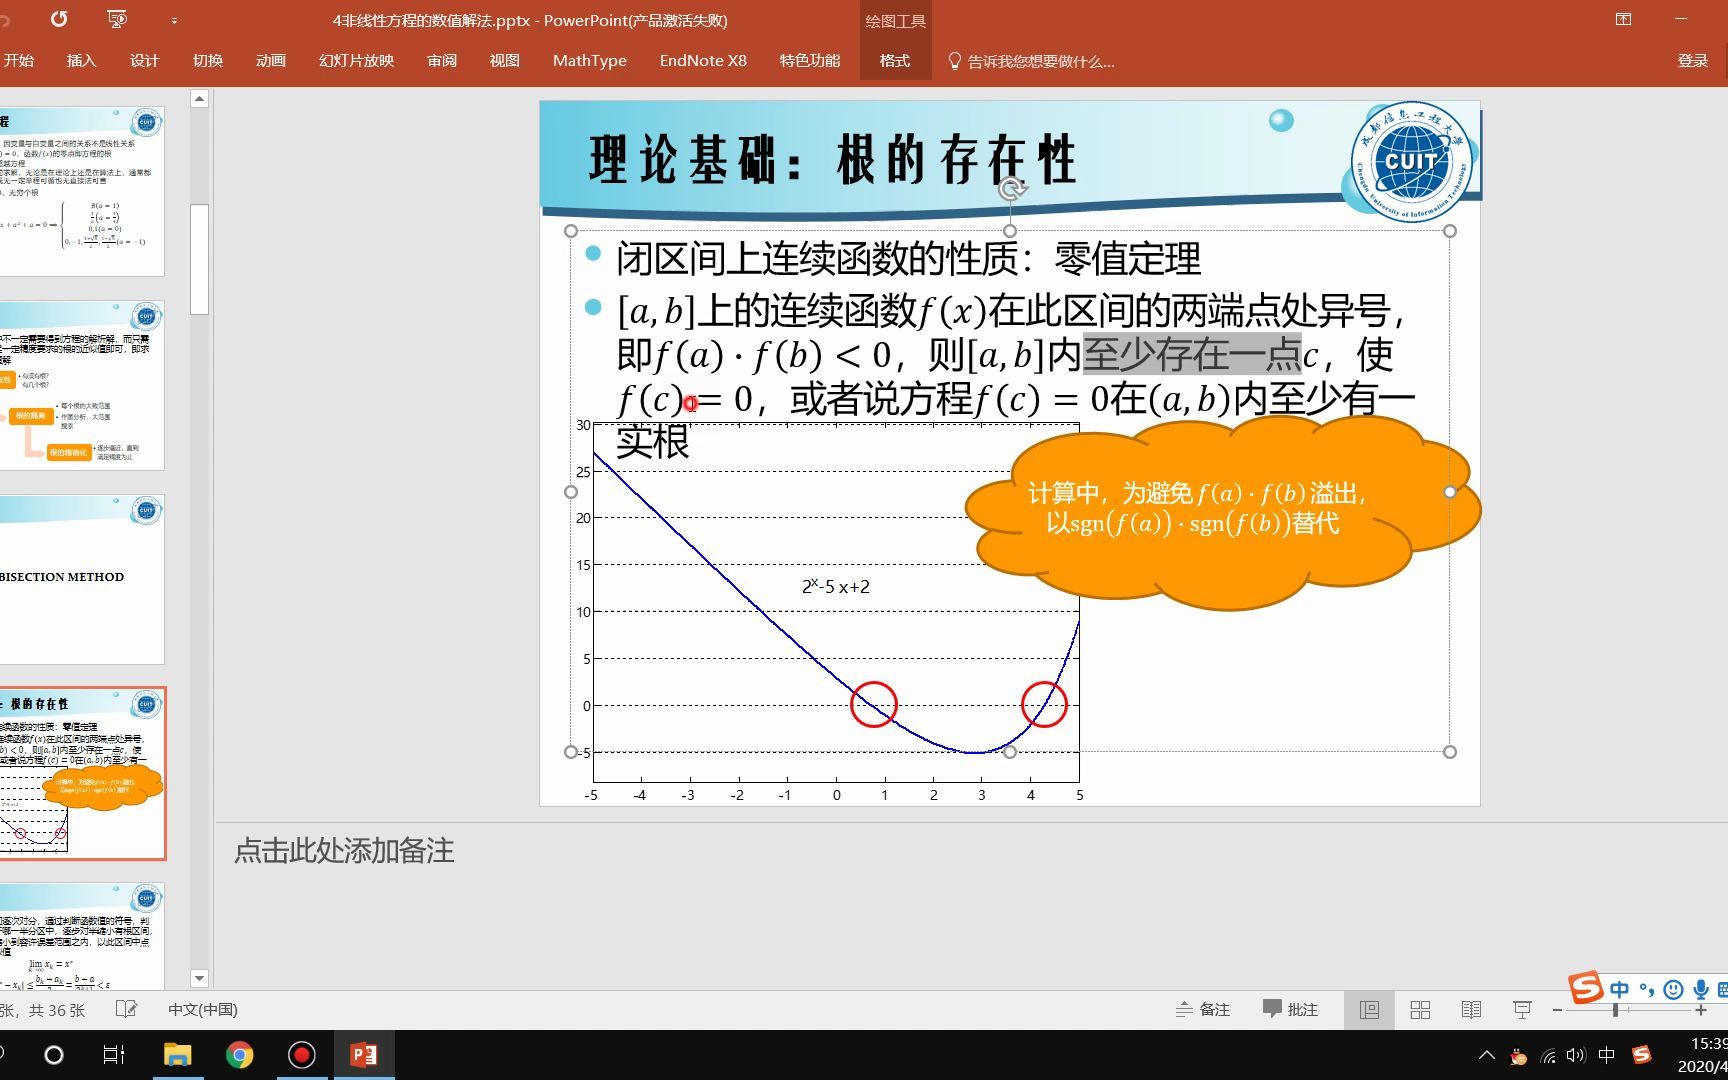The height and width of the screenshot is (1080, 1728).
Task: Click the Undo/Repeat icon in quick access toolbar
Action: point(58,20)
